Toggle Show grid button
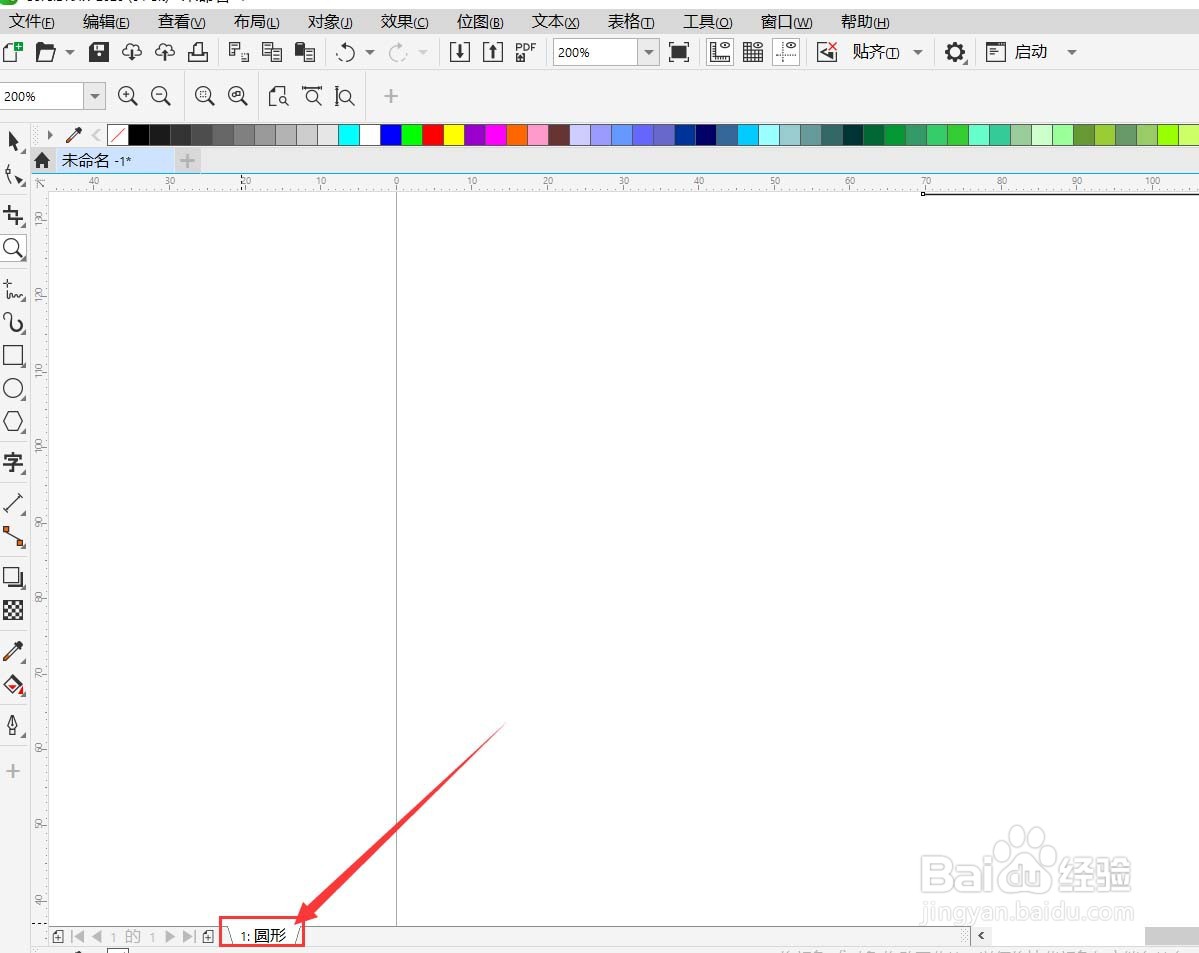The height and width of the screenshot is (953, 1199). coord(753,52)
